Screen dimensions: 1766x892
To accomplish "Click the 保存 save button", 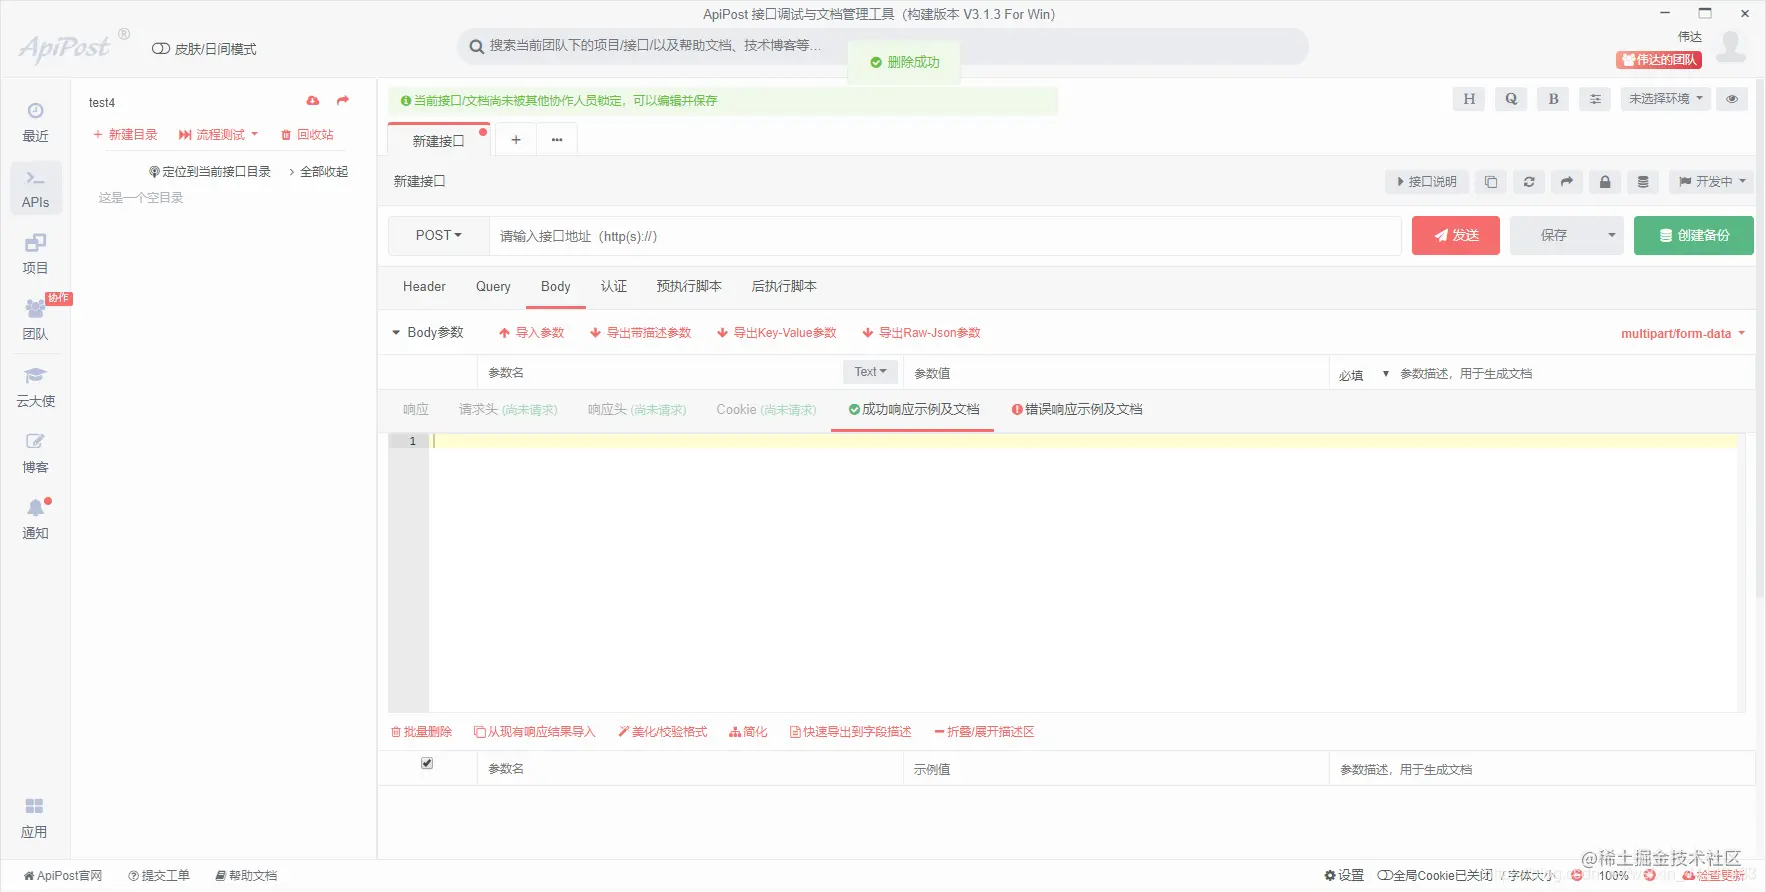I will coord(1554,236).
